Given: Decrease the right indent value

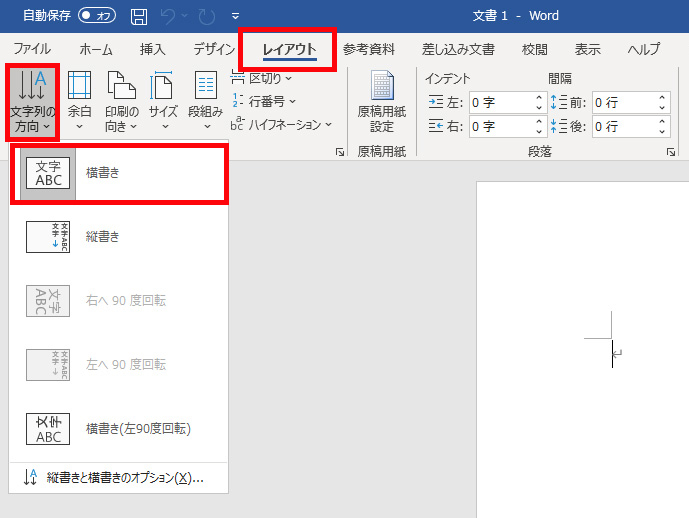Looking at the screenshot, I should coord(540,132).
